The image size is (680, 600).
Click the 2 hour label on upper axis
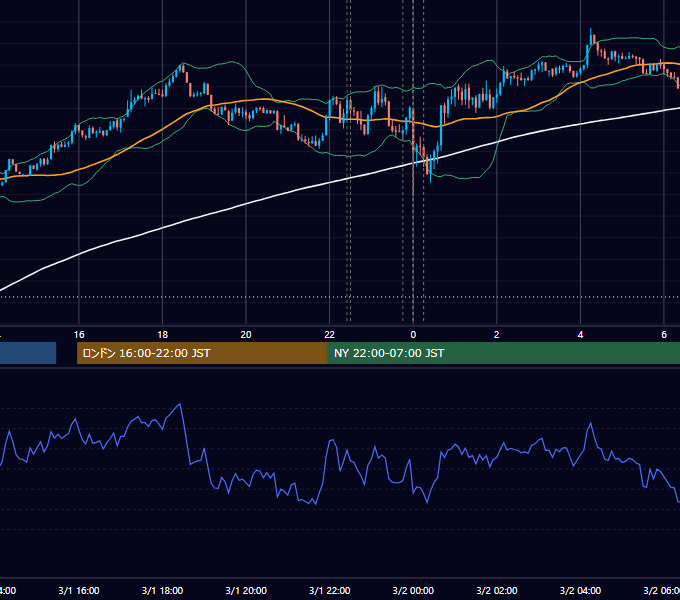(x=497, y=335)
